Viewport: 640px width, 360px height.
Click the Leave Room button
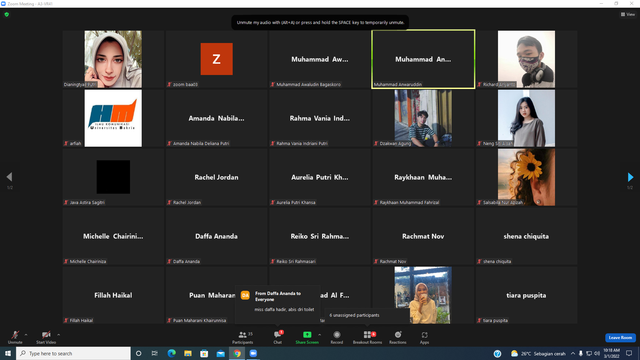coord(620,338)
